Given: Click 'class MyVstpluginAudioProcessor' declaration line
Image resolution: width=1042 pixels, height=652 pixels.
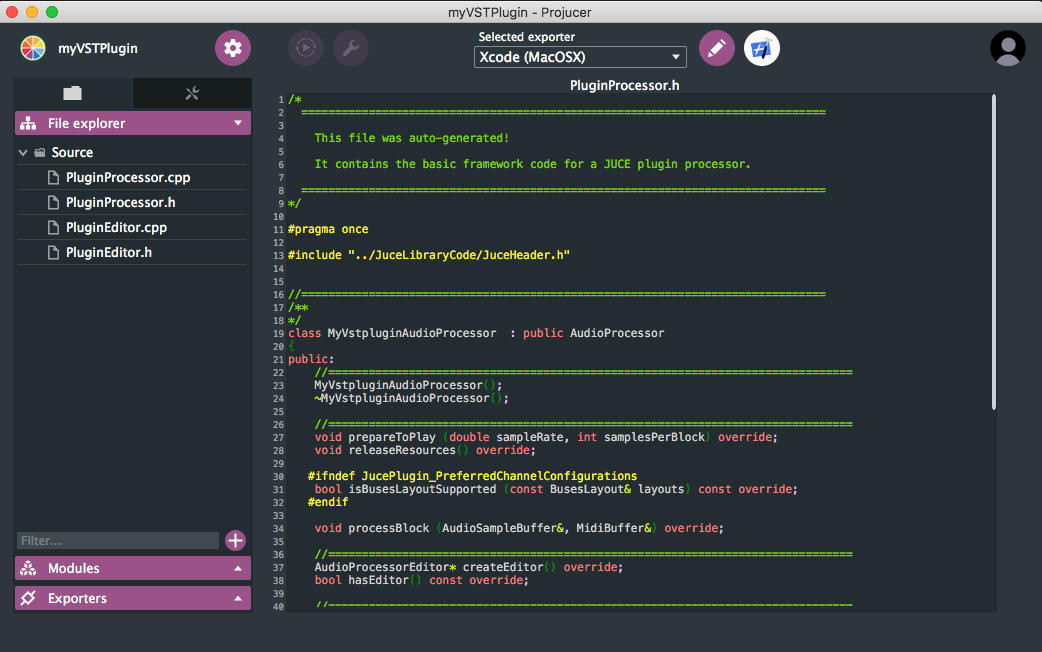Looking at the screenshot, I should click(476, 333).
